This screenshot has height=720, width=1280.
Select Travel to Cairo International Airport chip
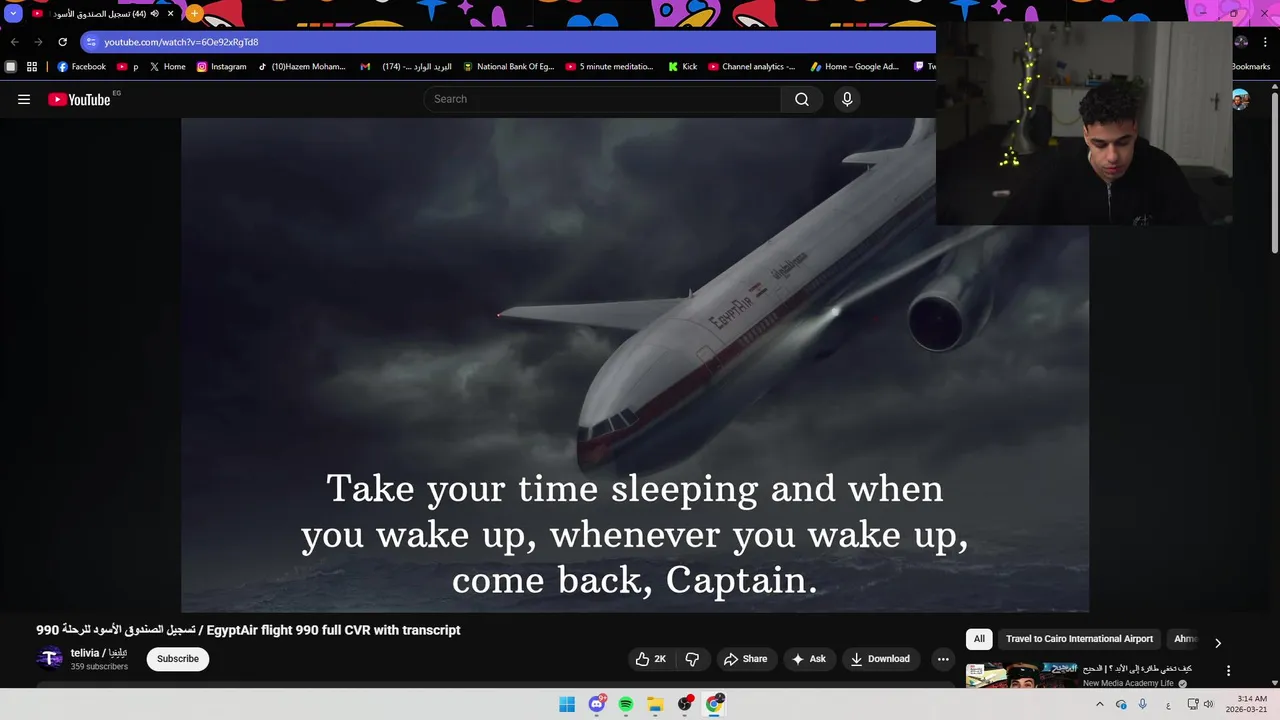coord(1079,639)
